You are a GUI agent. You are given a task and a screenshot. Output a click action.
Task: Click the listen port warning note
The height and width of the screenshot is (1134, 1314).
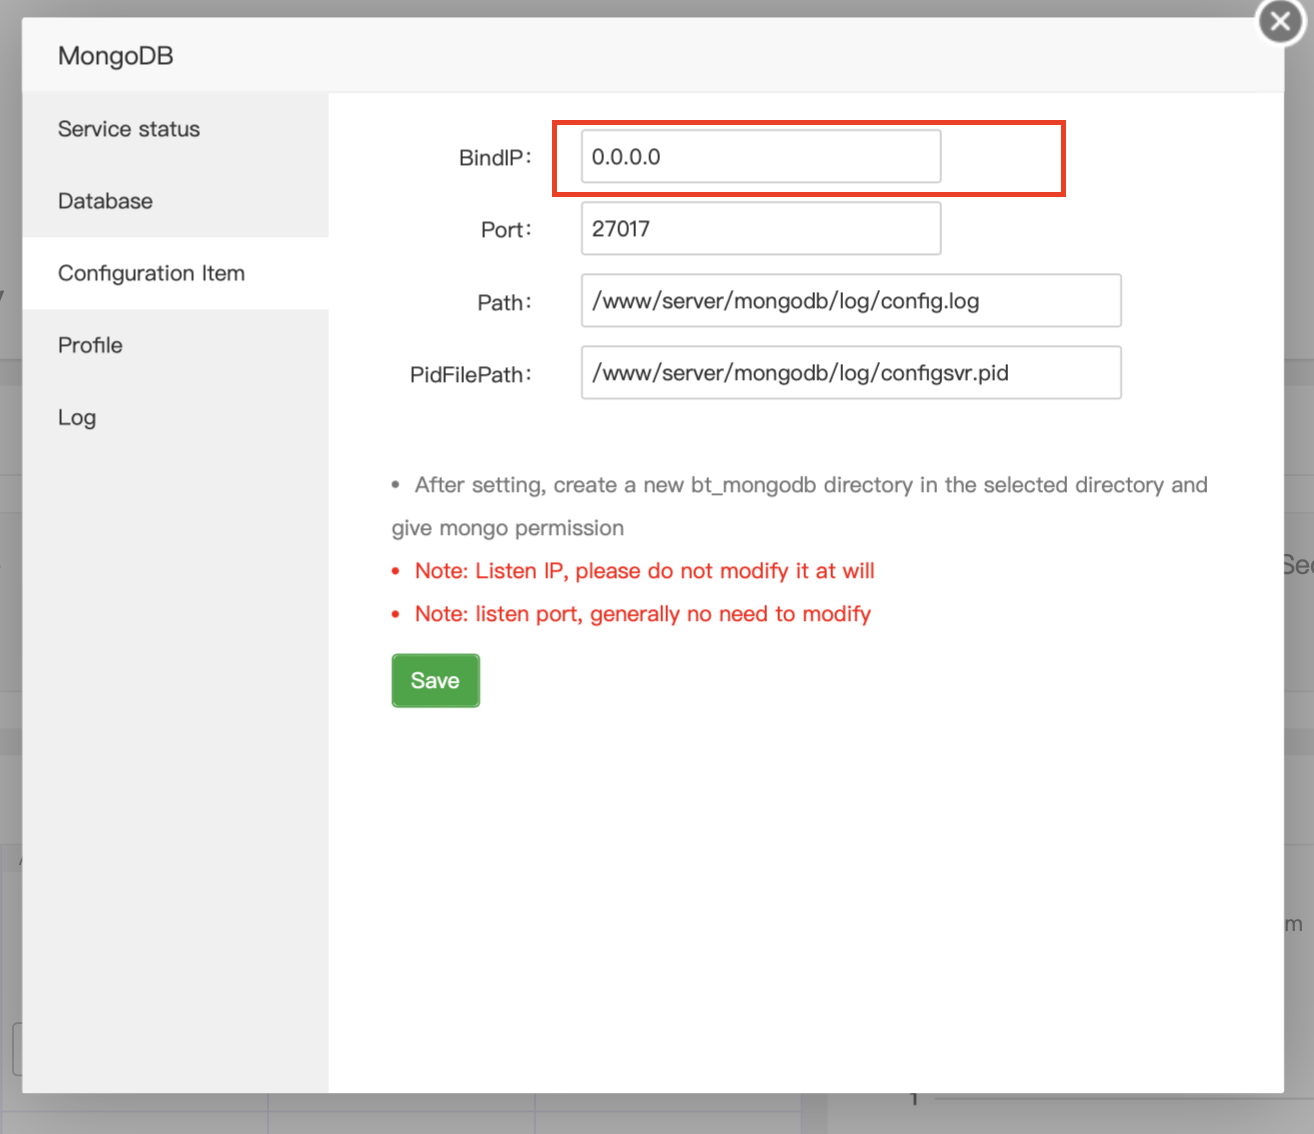click(642, 613)
